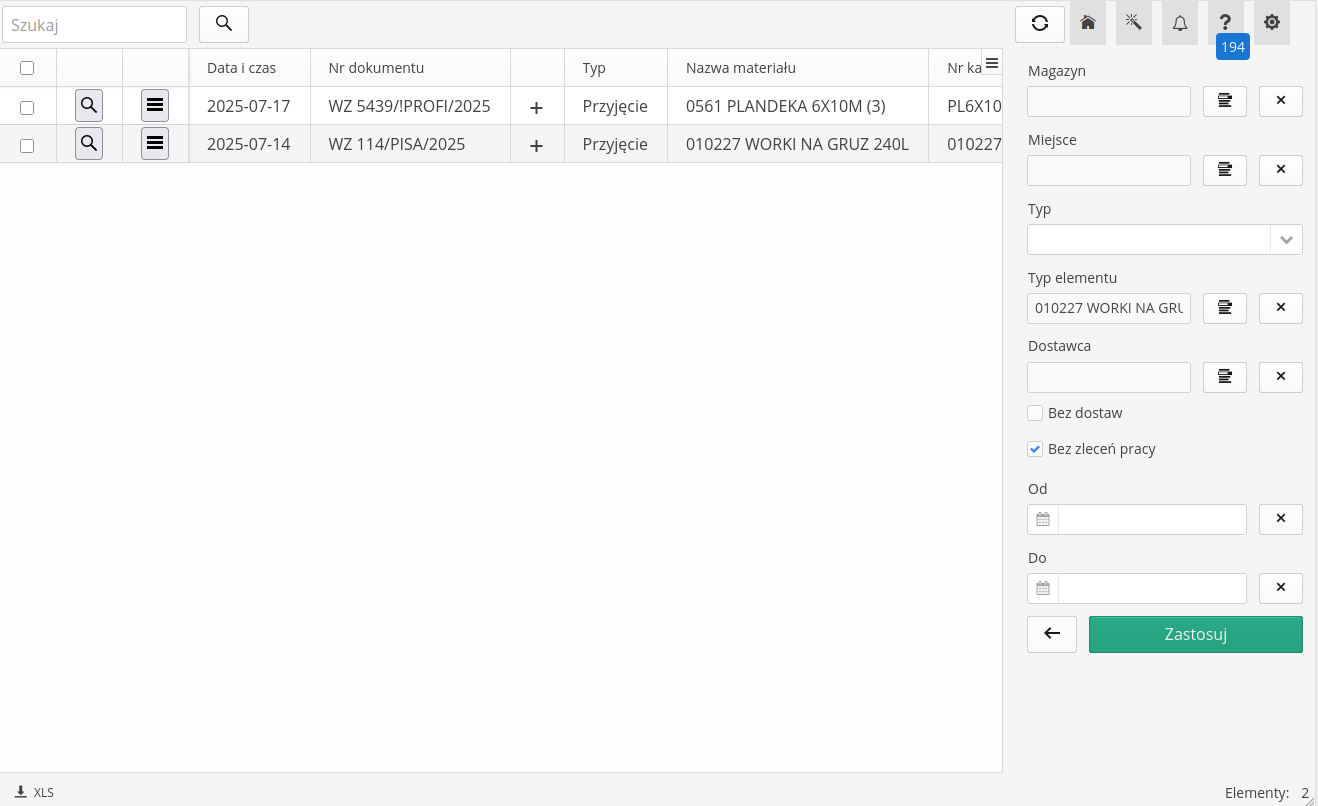This screenshot has width=1318, height=806.
Task: Open row menu for WZ 5439/!PROFI/2025
Action: (x=155, y=106)
